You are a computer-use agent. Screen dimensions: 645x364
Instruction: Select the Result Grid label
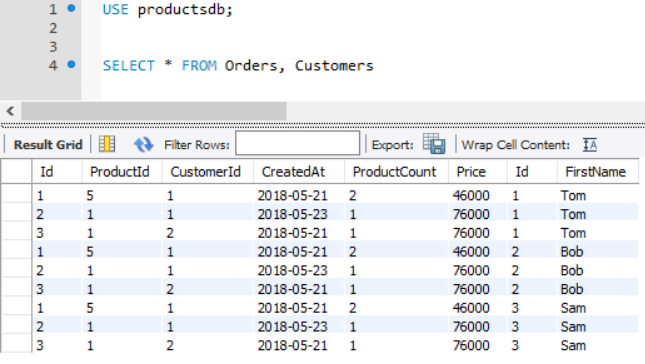[x=48, y=145]
